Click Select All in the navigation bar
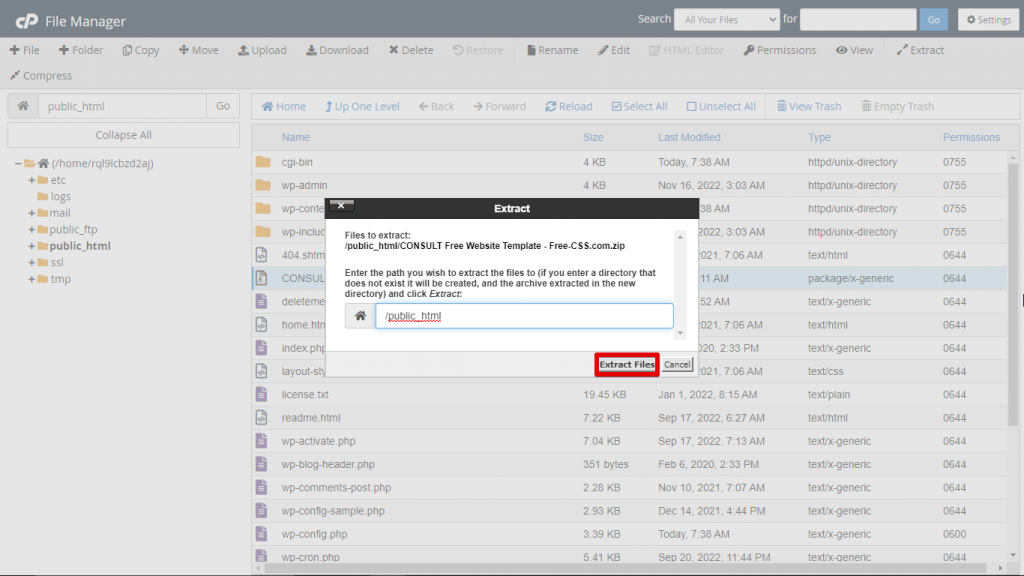1024x576 pixels. [x=639, y=106]
